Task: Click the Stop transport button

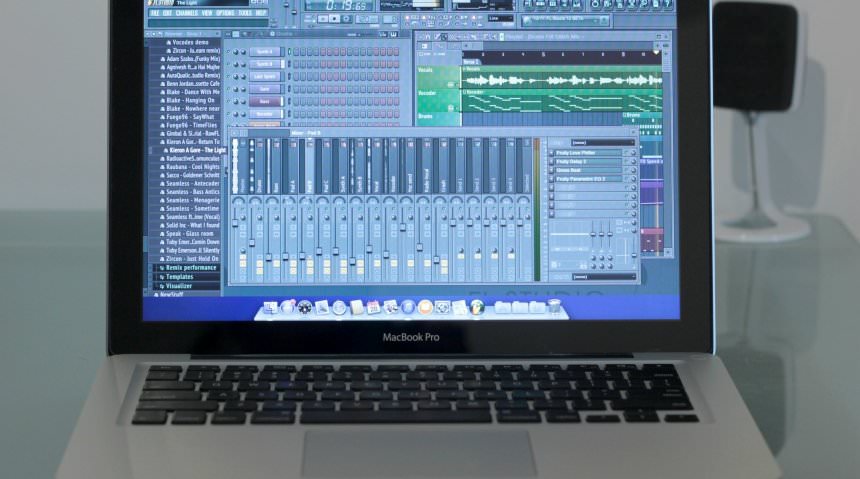Action: coord(335,19)
